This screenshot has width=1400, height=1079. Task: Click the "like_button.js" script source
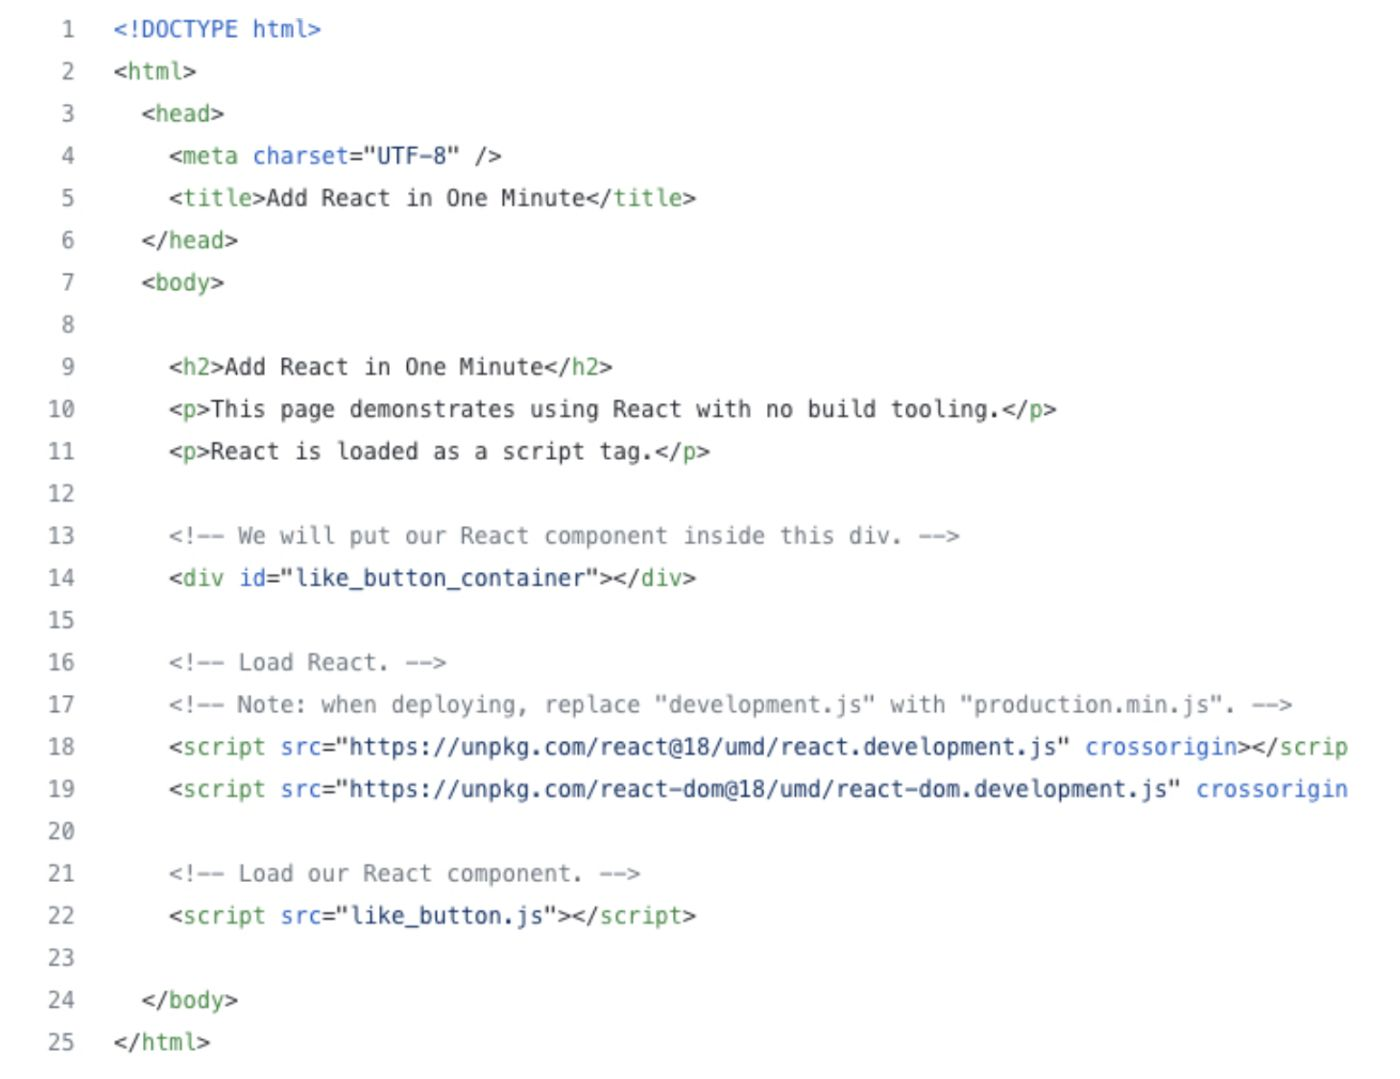[x=446, y=916]
